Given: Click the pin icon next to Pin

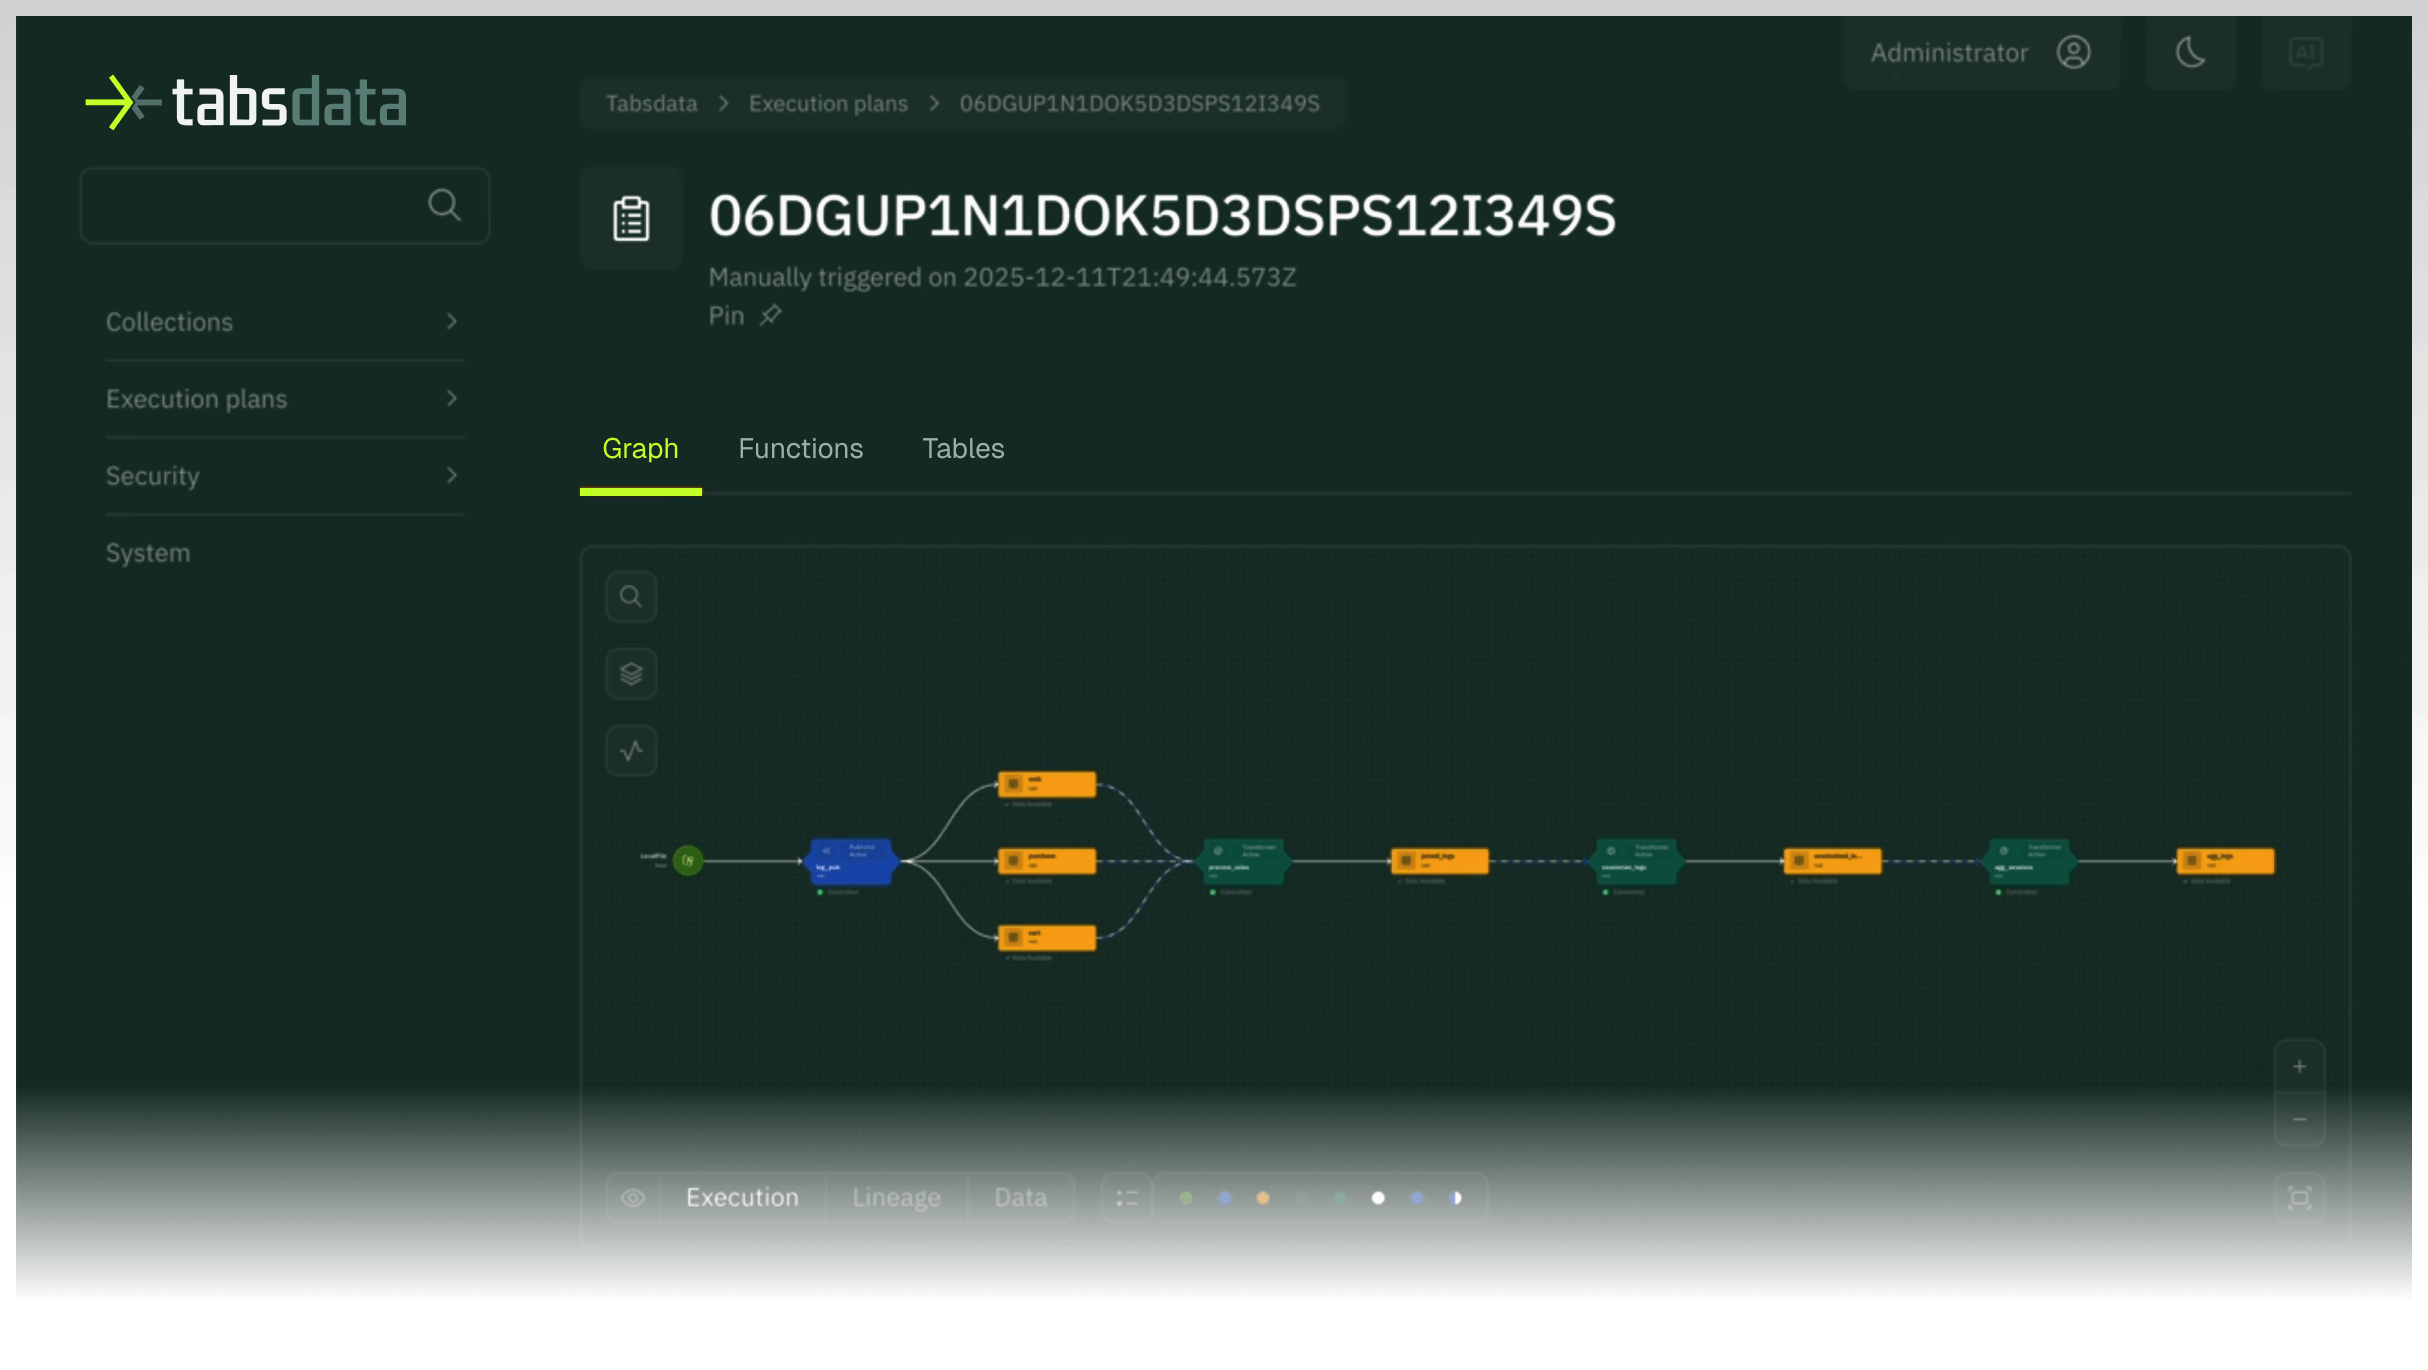Looking at the screenshot, I should (770, 316).
